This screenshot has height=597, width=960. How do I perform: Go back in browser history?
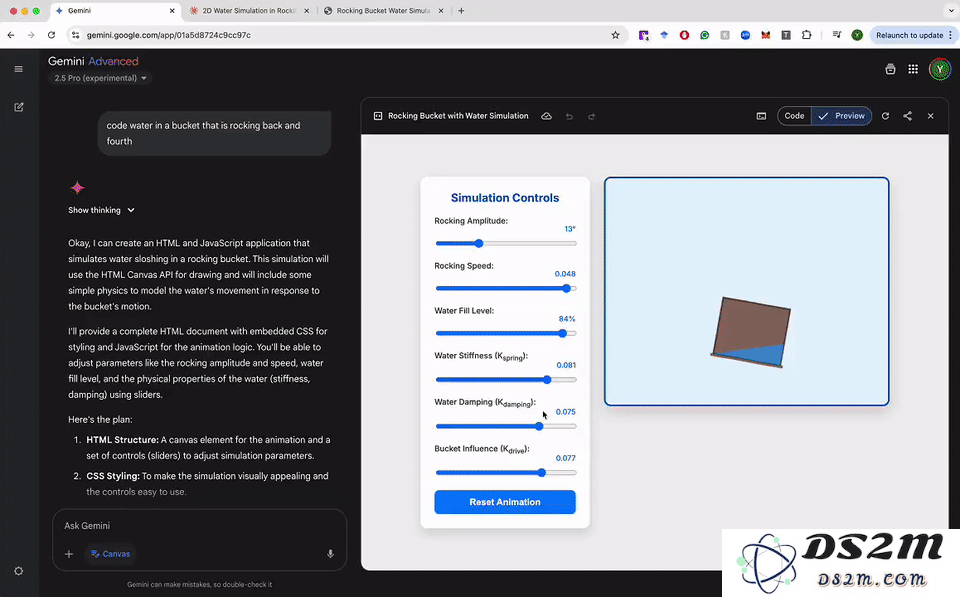11,35
